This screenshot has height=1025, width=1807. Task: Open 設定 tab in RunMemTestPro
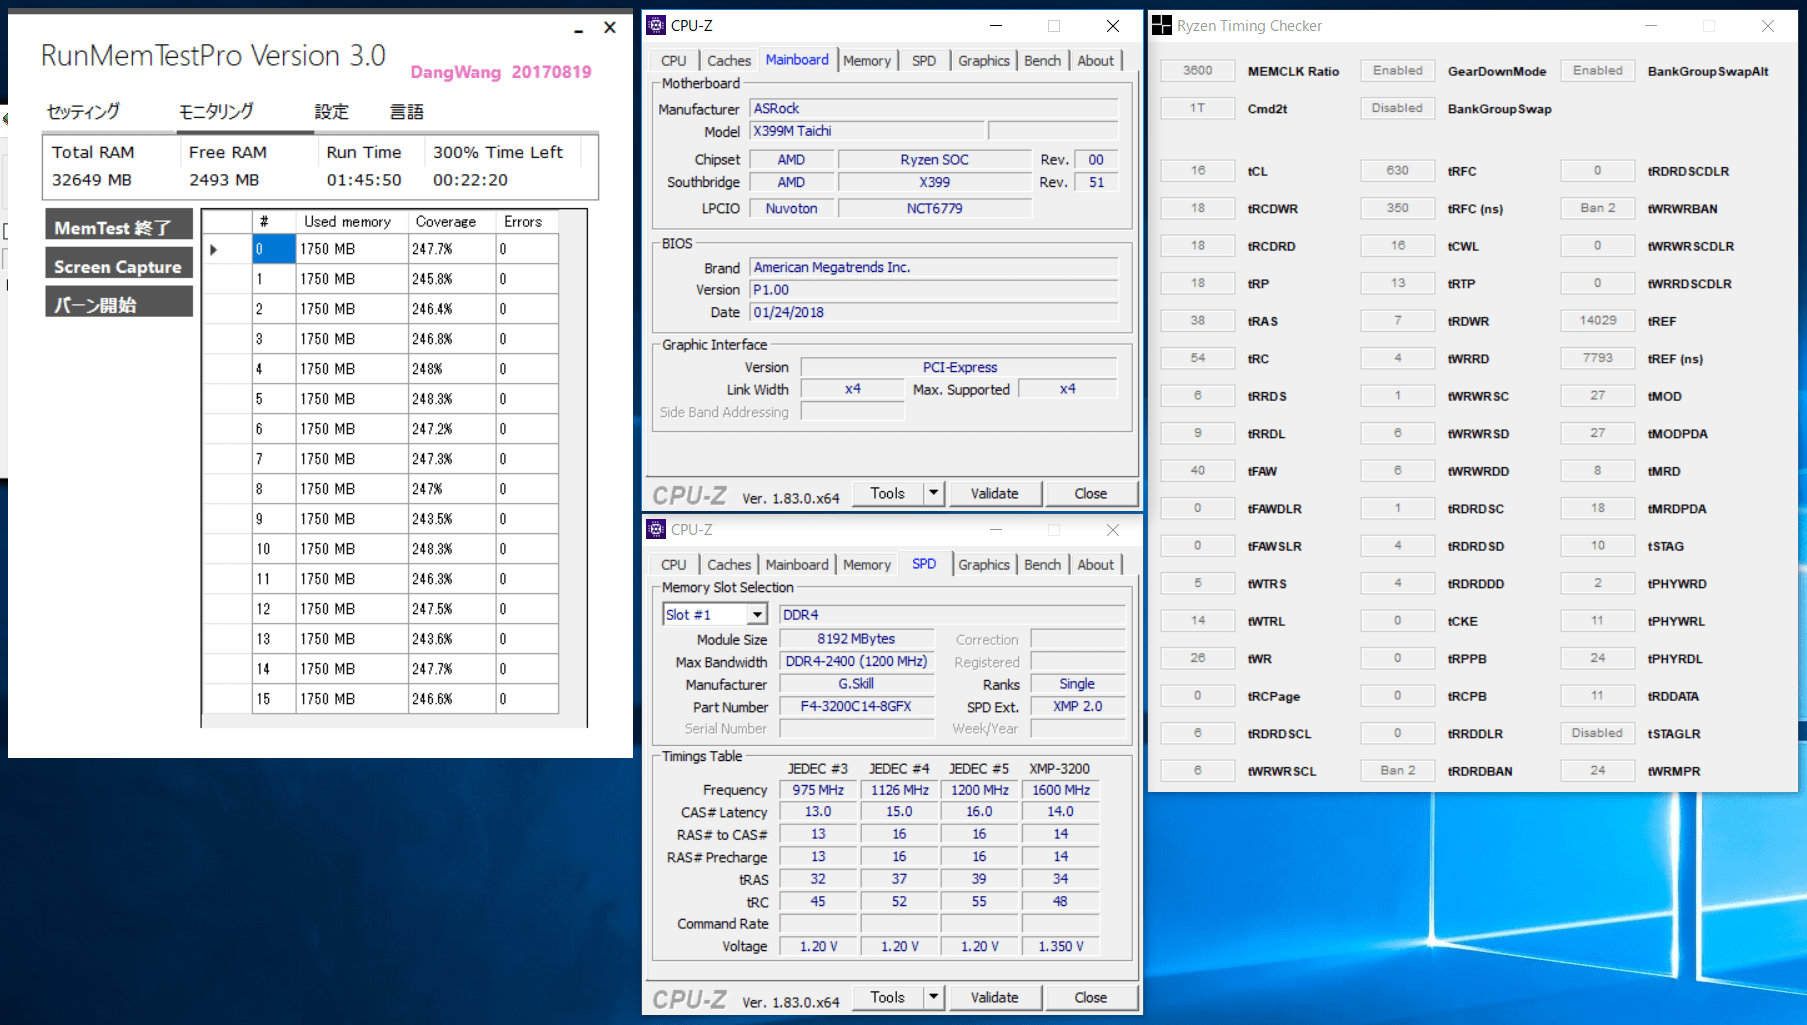[332, 111]
